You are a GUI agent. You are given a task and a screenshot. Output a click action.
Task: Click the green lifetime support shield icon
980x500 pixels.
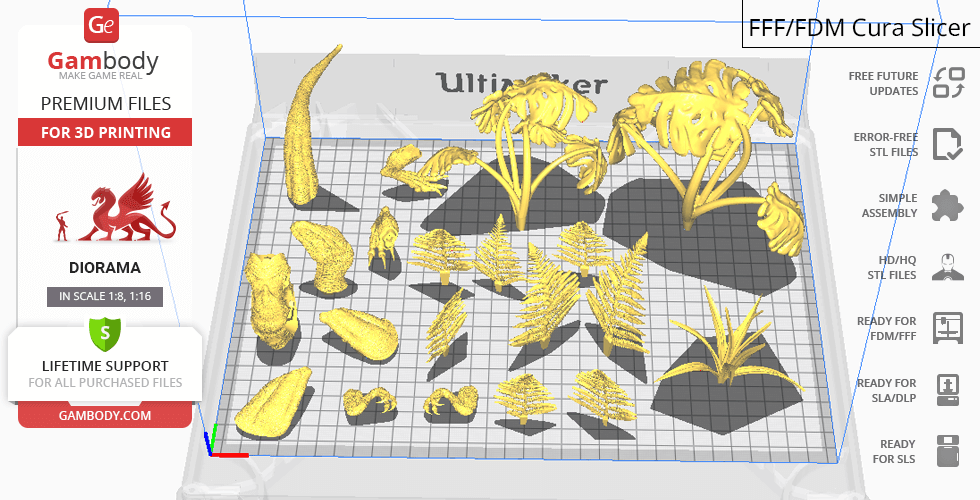click(105, 332)
